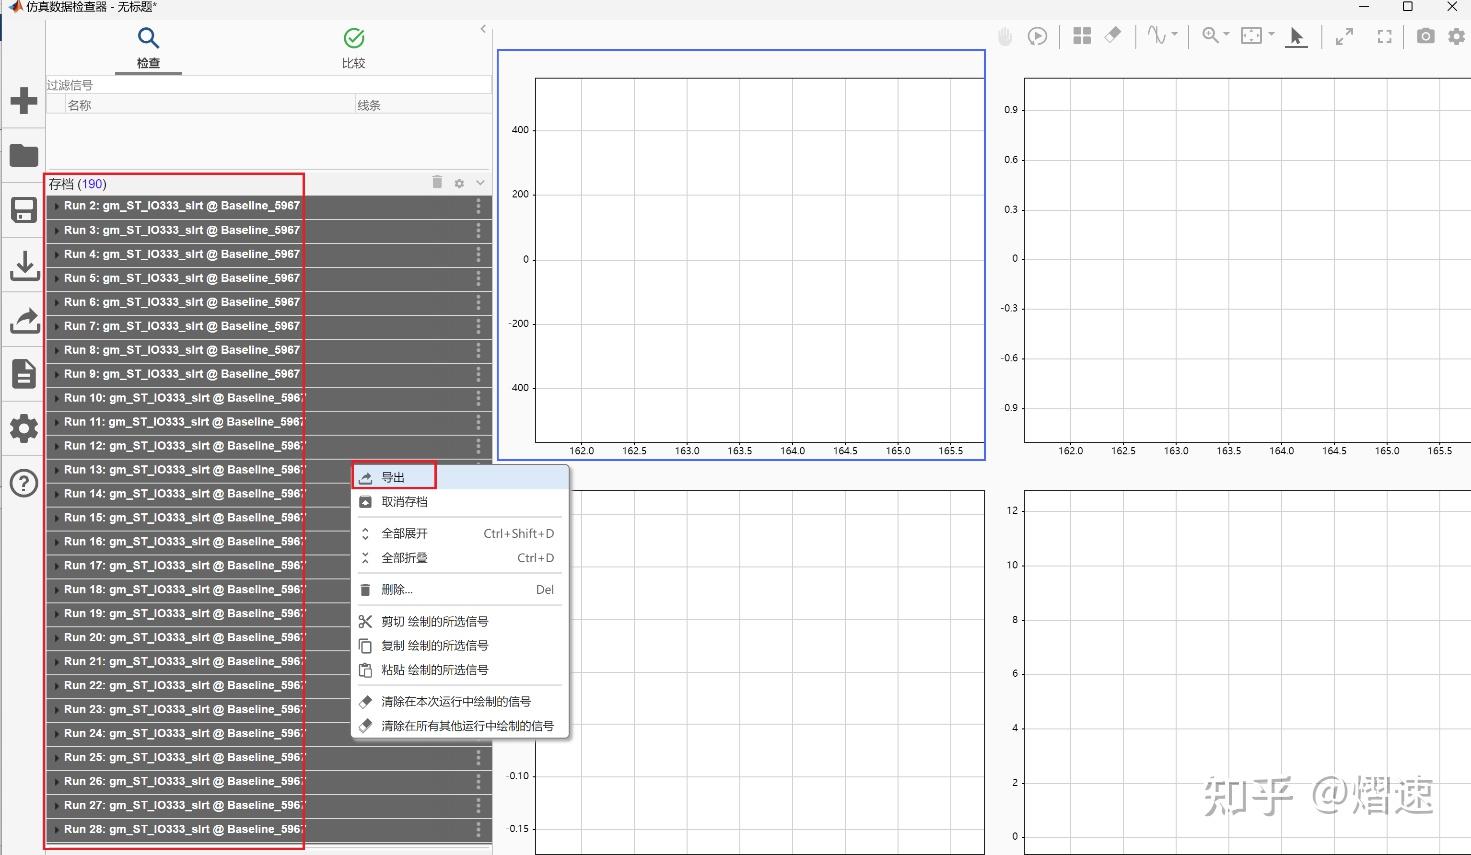Expand Run 5 tree arrow
Image resolution: width=1471 pixels, height=855 pixels.
(x=56, y=278)
